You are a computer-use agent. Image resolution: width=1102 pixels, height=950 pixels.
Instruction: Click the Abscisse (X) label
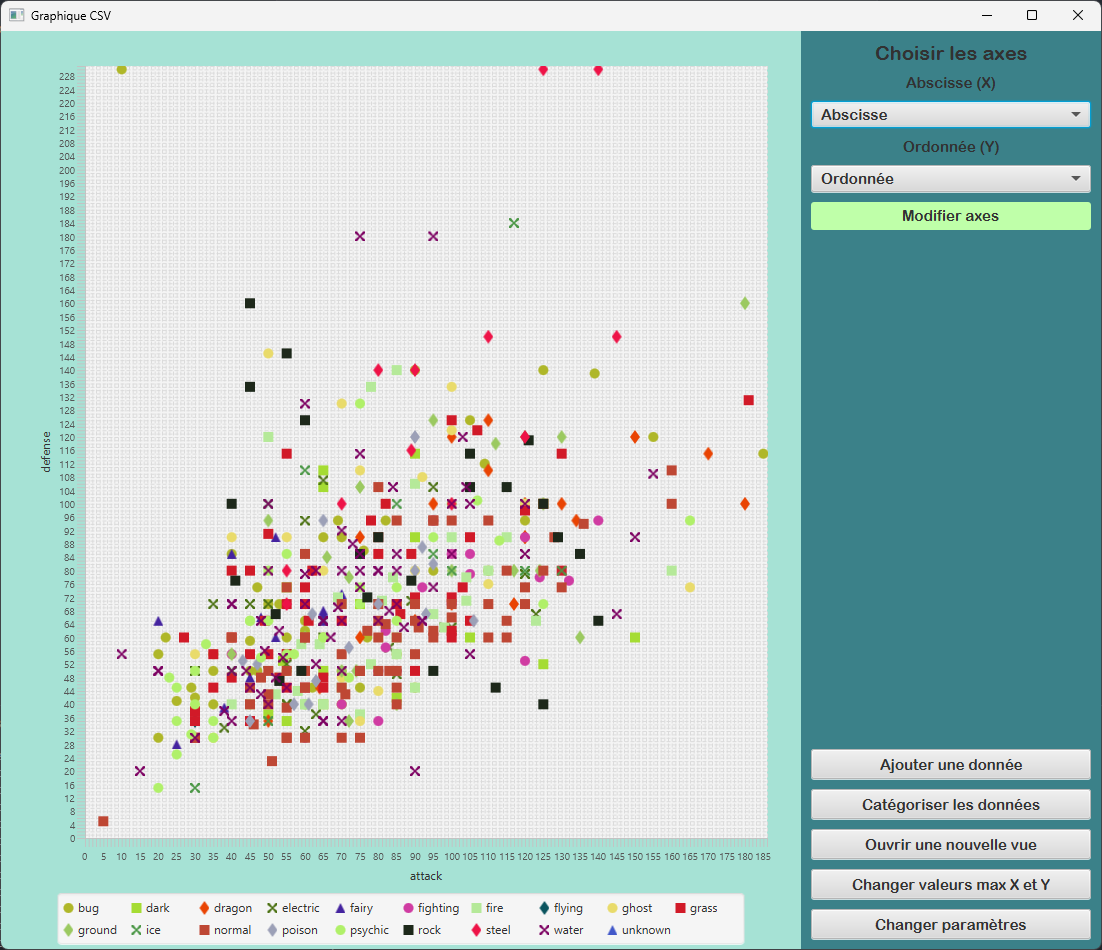pyautogui.click(x=950, y=83)
